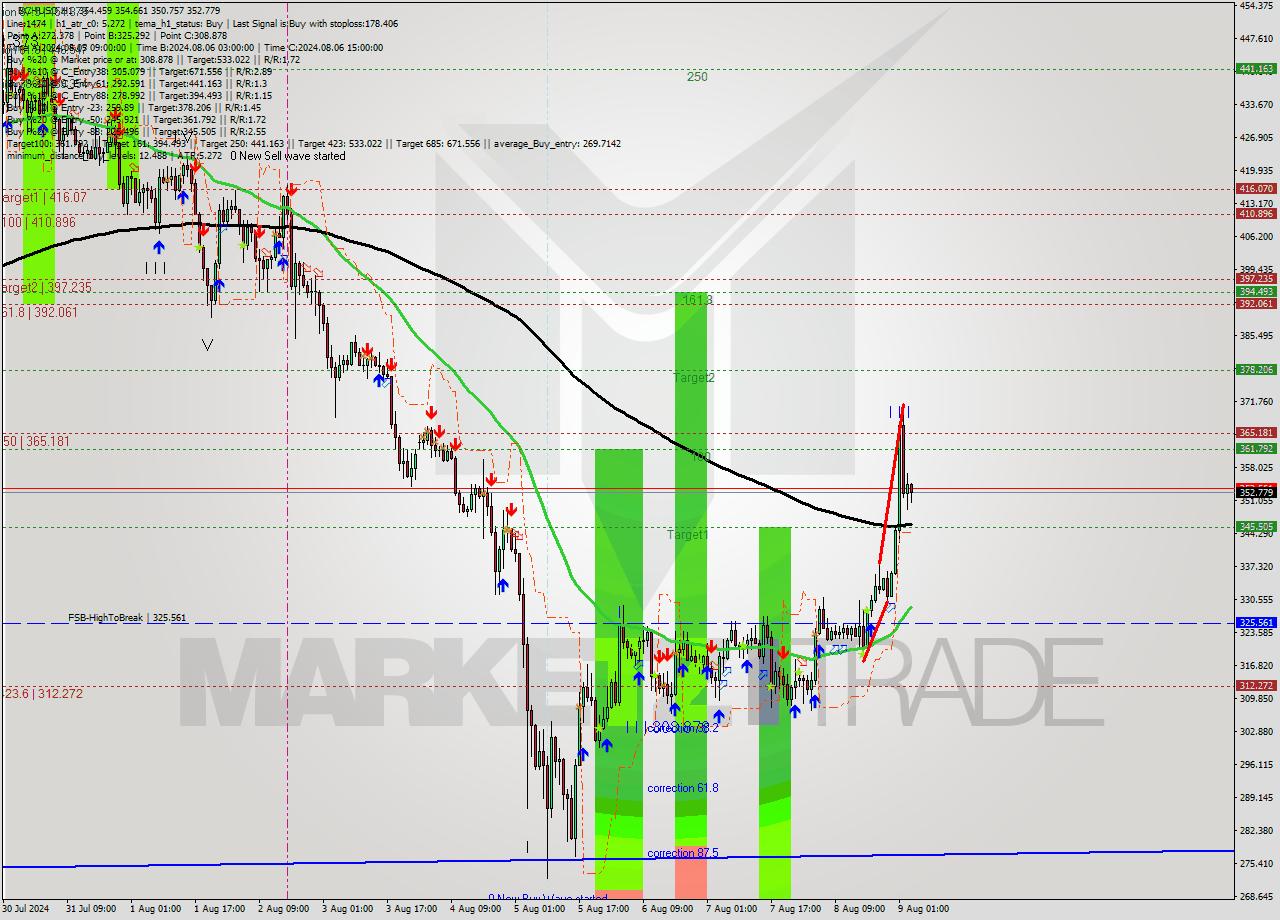Click the '0 New Sell wave started' text
The width and height of the screenshot is (1280, 920).
point(288,156)
